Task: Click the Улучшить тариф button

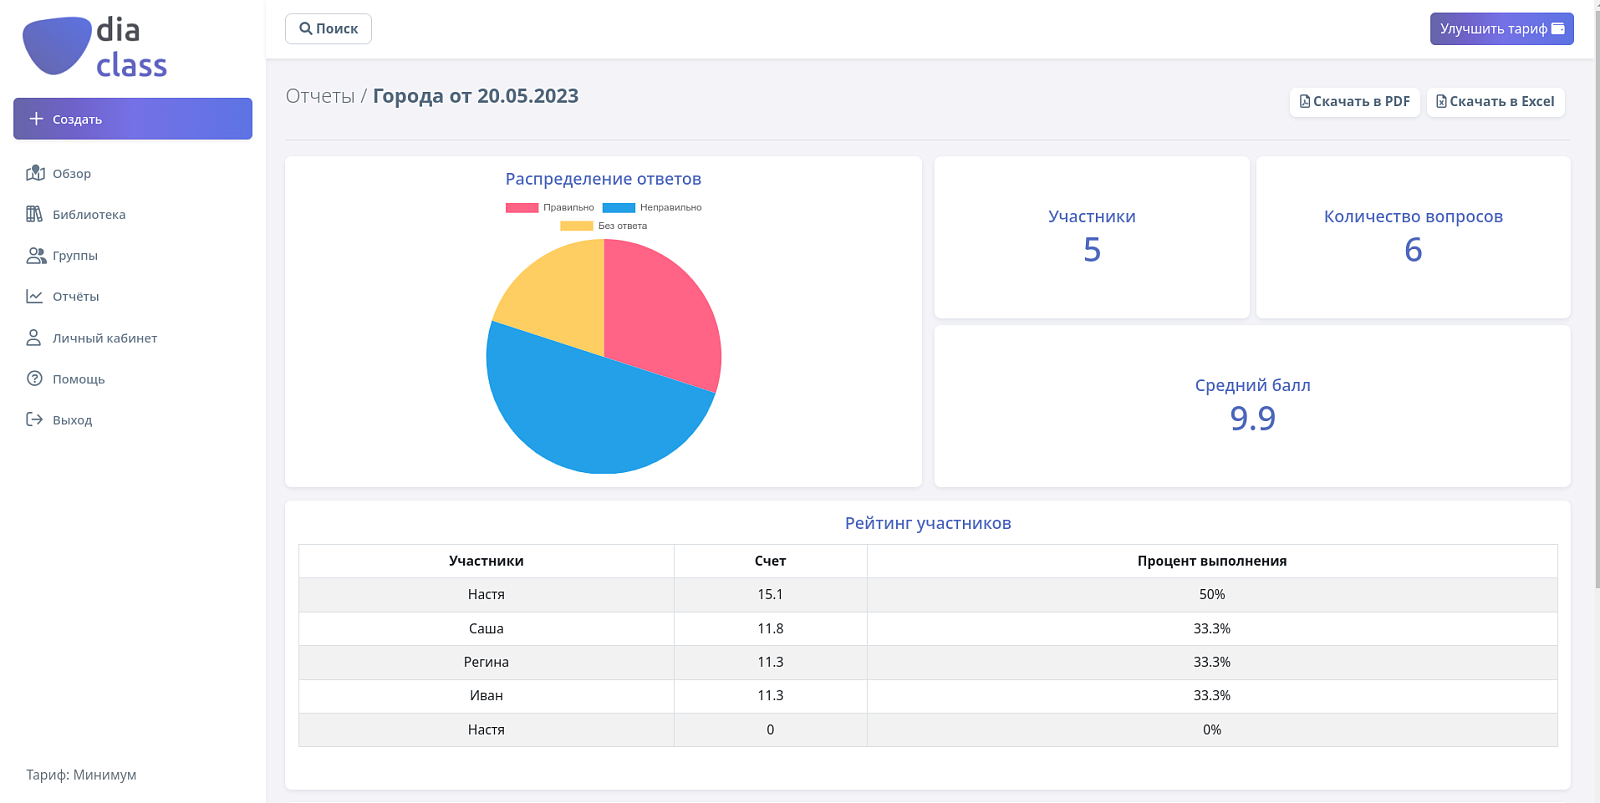Action: 1501,29
